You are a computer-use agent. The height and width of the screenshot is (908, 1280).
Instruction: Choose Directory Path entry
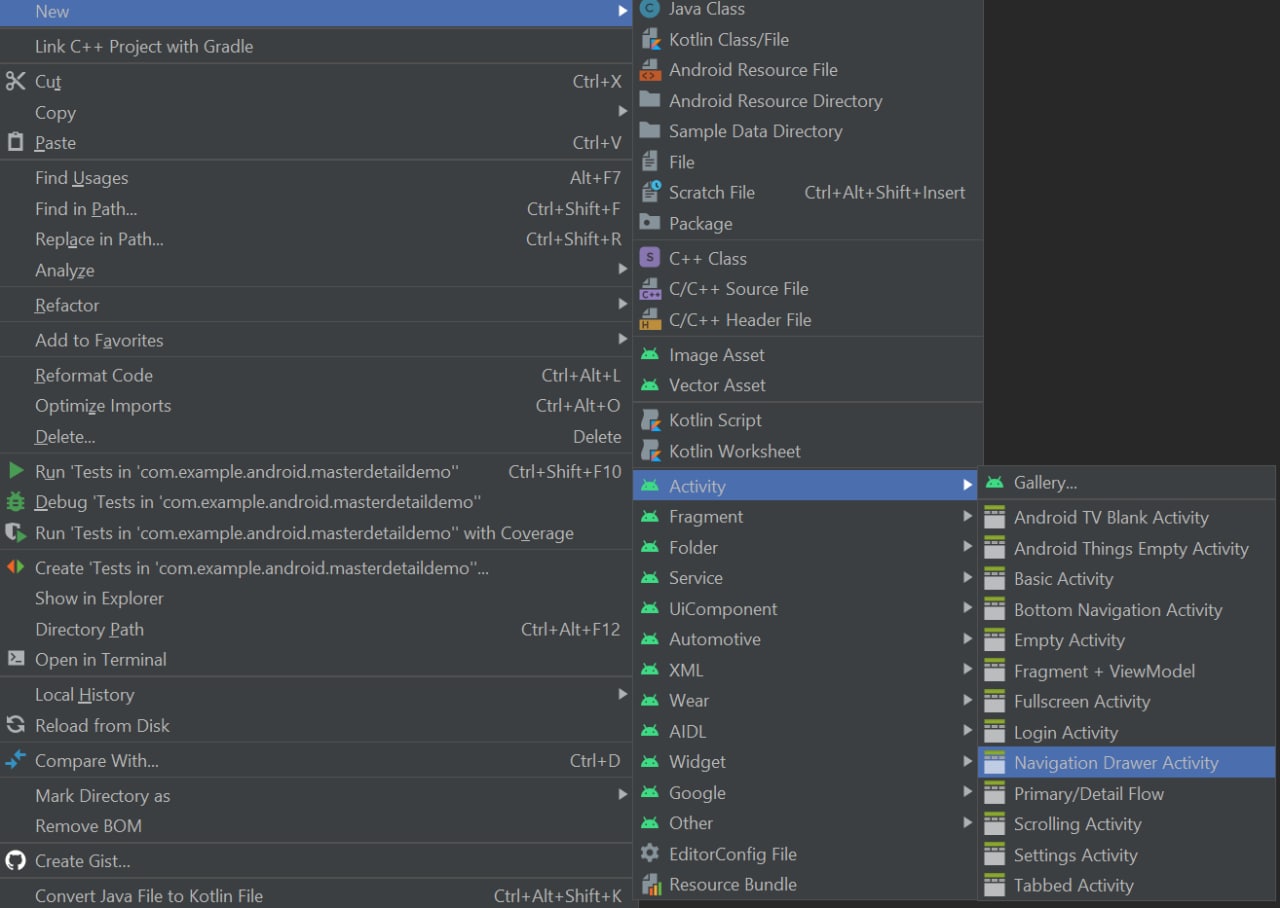pos(316,629)
